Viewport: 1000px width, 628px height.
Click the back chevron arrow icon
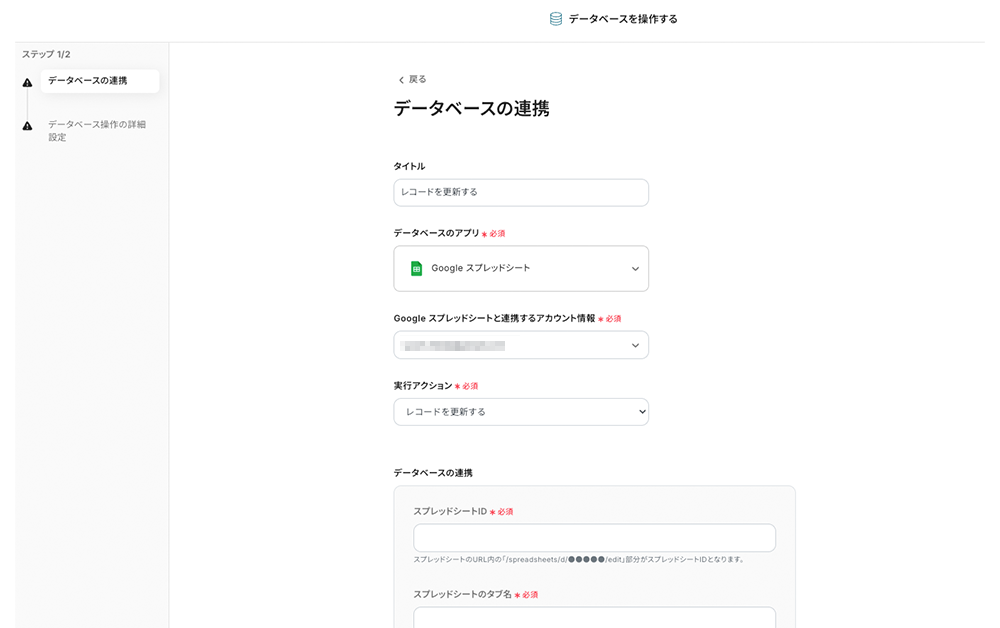coord(401,80)
